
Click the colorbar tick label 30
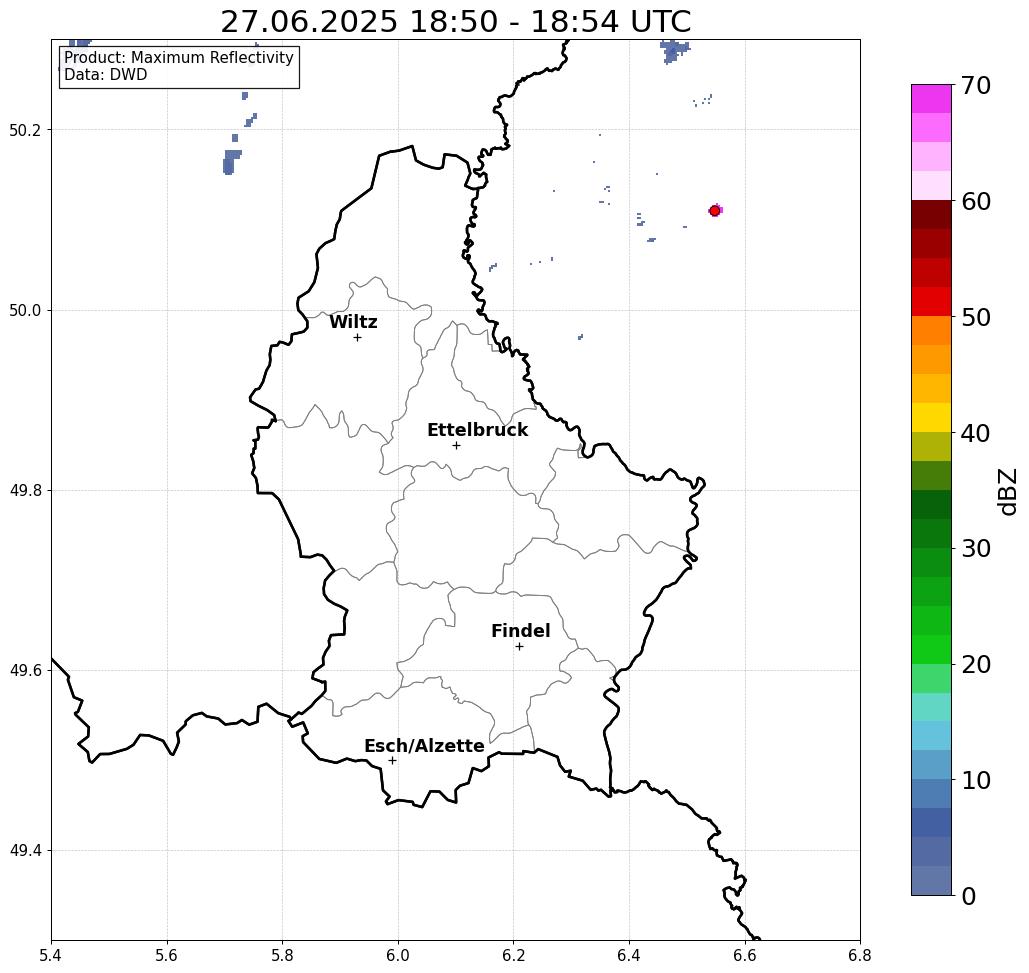(976, 548)
